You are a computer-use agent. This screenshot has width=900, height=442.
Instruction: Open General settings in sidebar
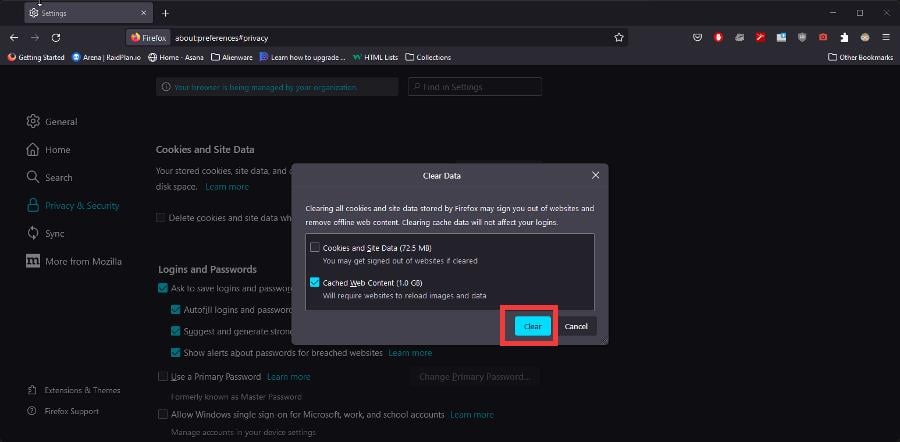[52, 122]
